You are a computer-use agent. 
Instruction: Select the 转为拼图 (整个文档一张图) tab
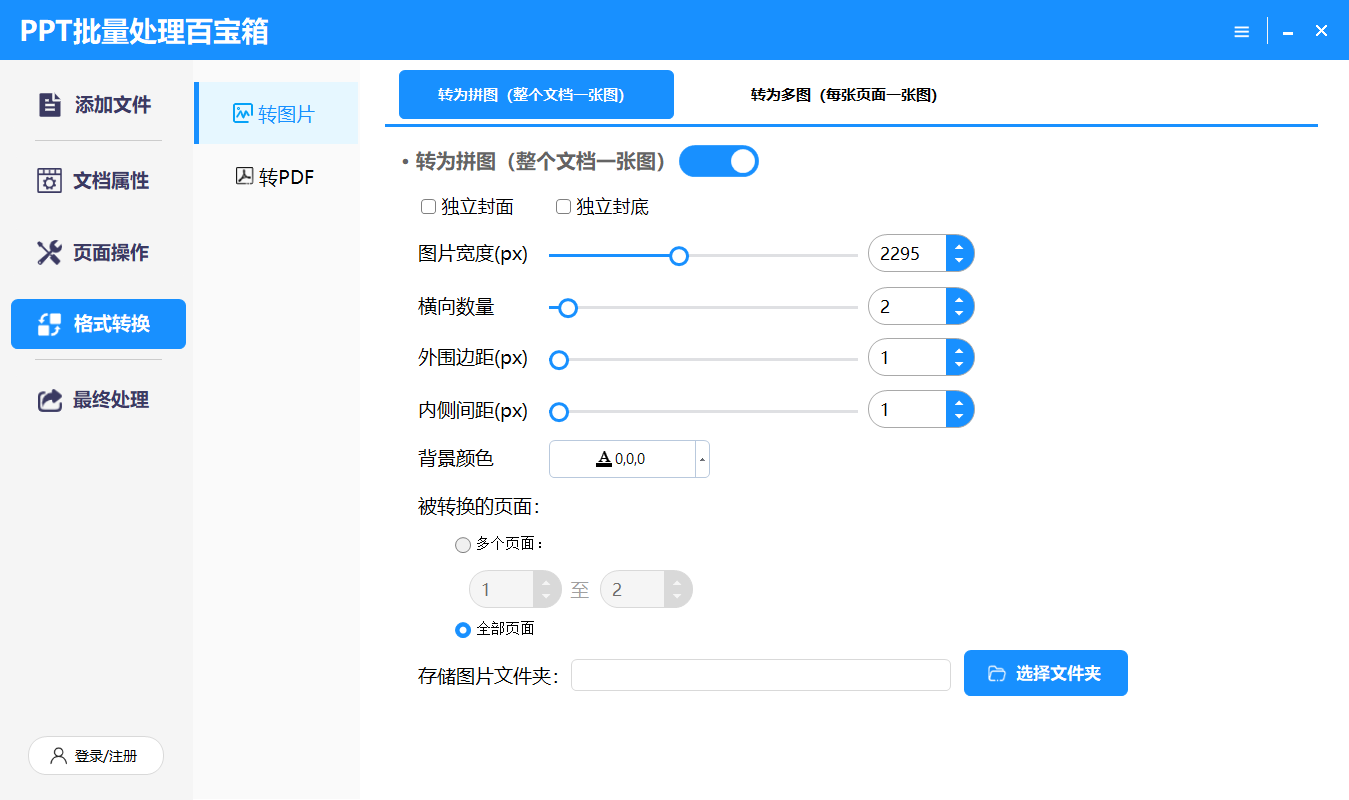point(536,95)
